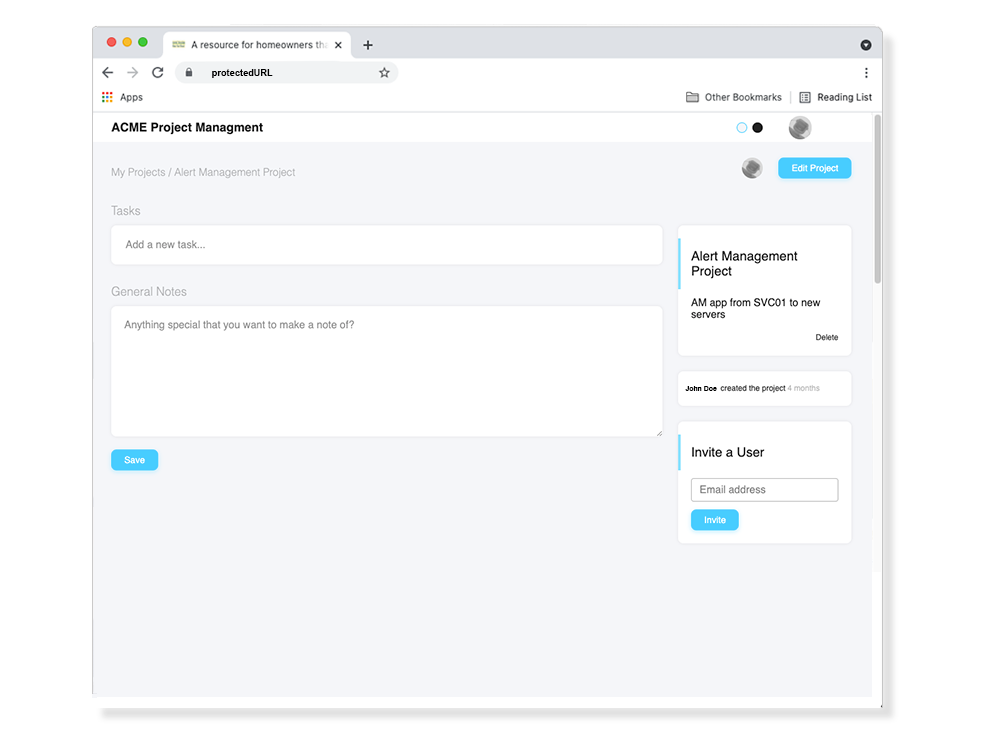Click the Add a new task field
This screenshot has height=732, width=1000.
386,245
